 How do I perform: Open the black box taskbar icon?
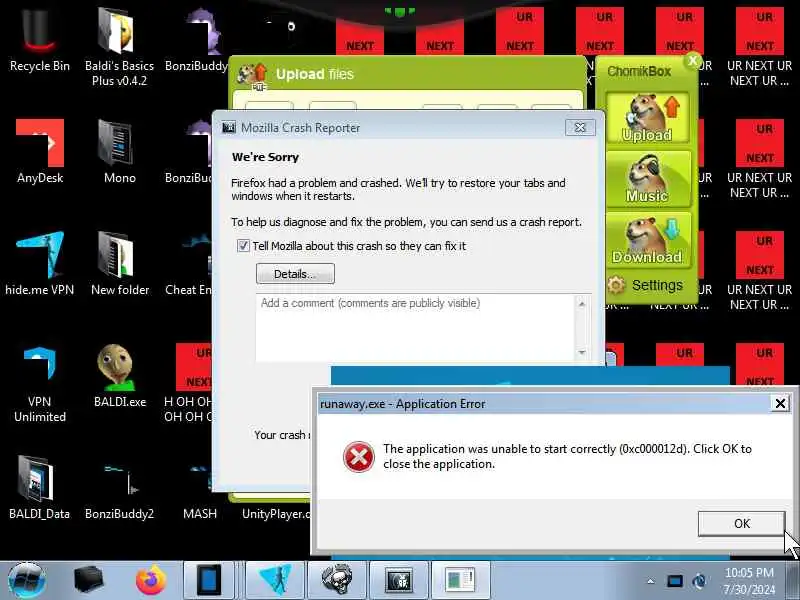[89, 580]
